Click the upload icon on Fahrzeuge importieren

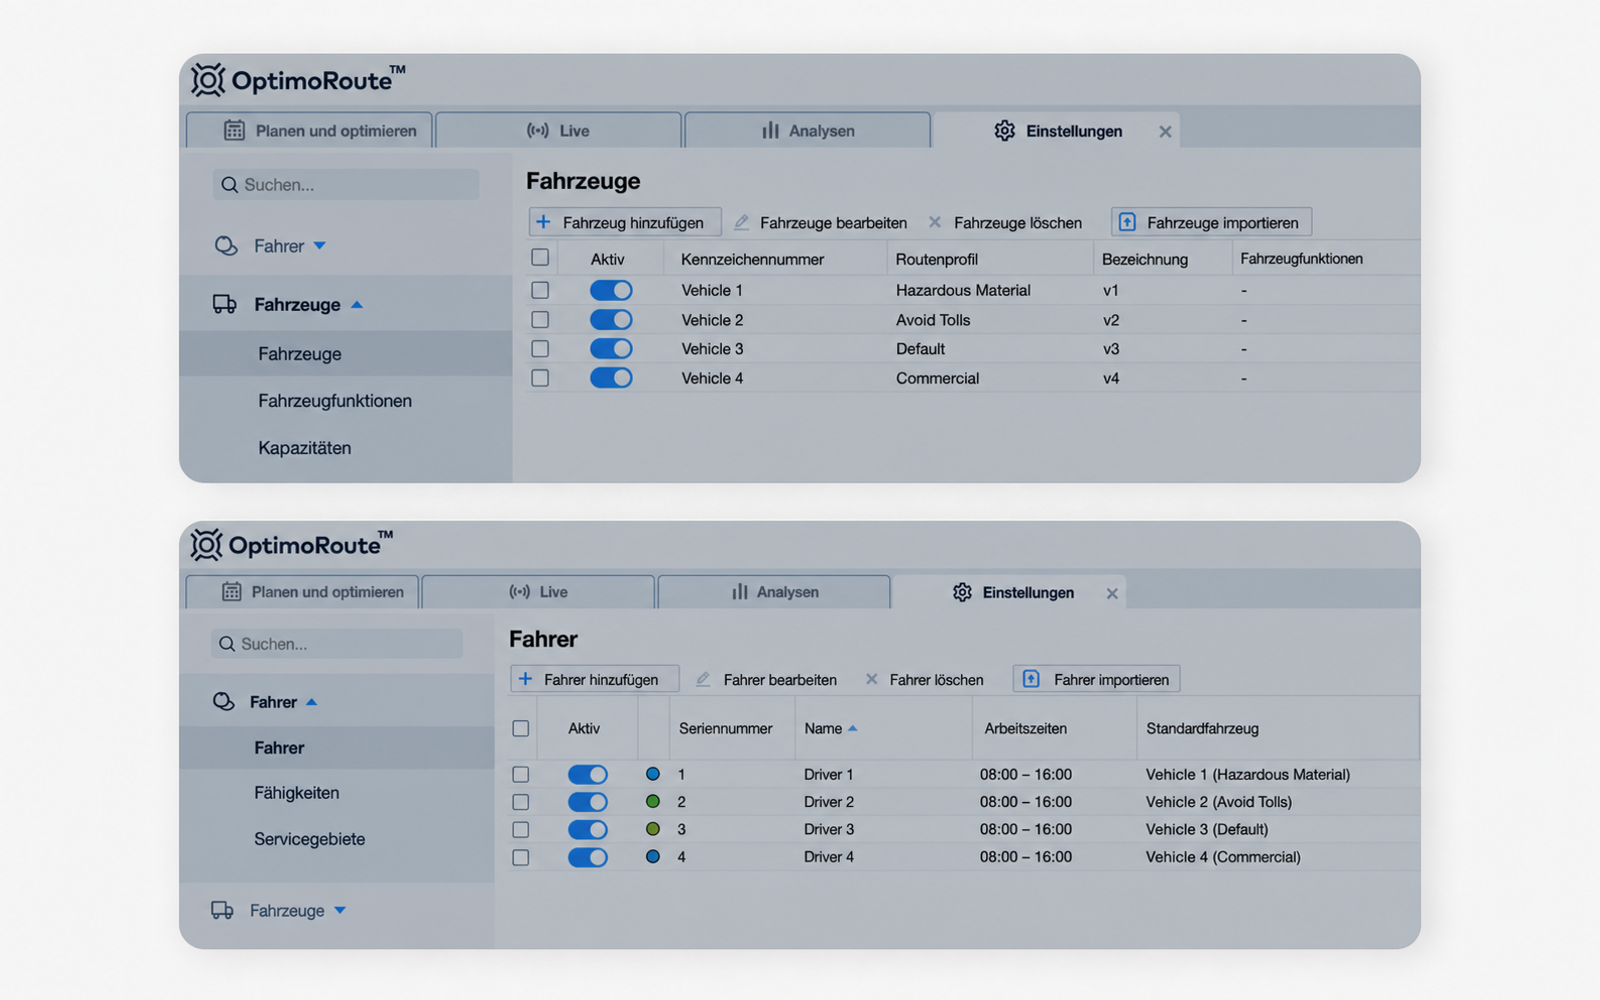(x=1127, y=222)
